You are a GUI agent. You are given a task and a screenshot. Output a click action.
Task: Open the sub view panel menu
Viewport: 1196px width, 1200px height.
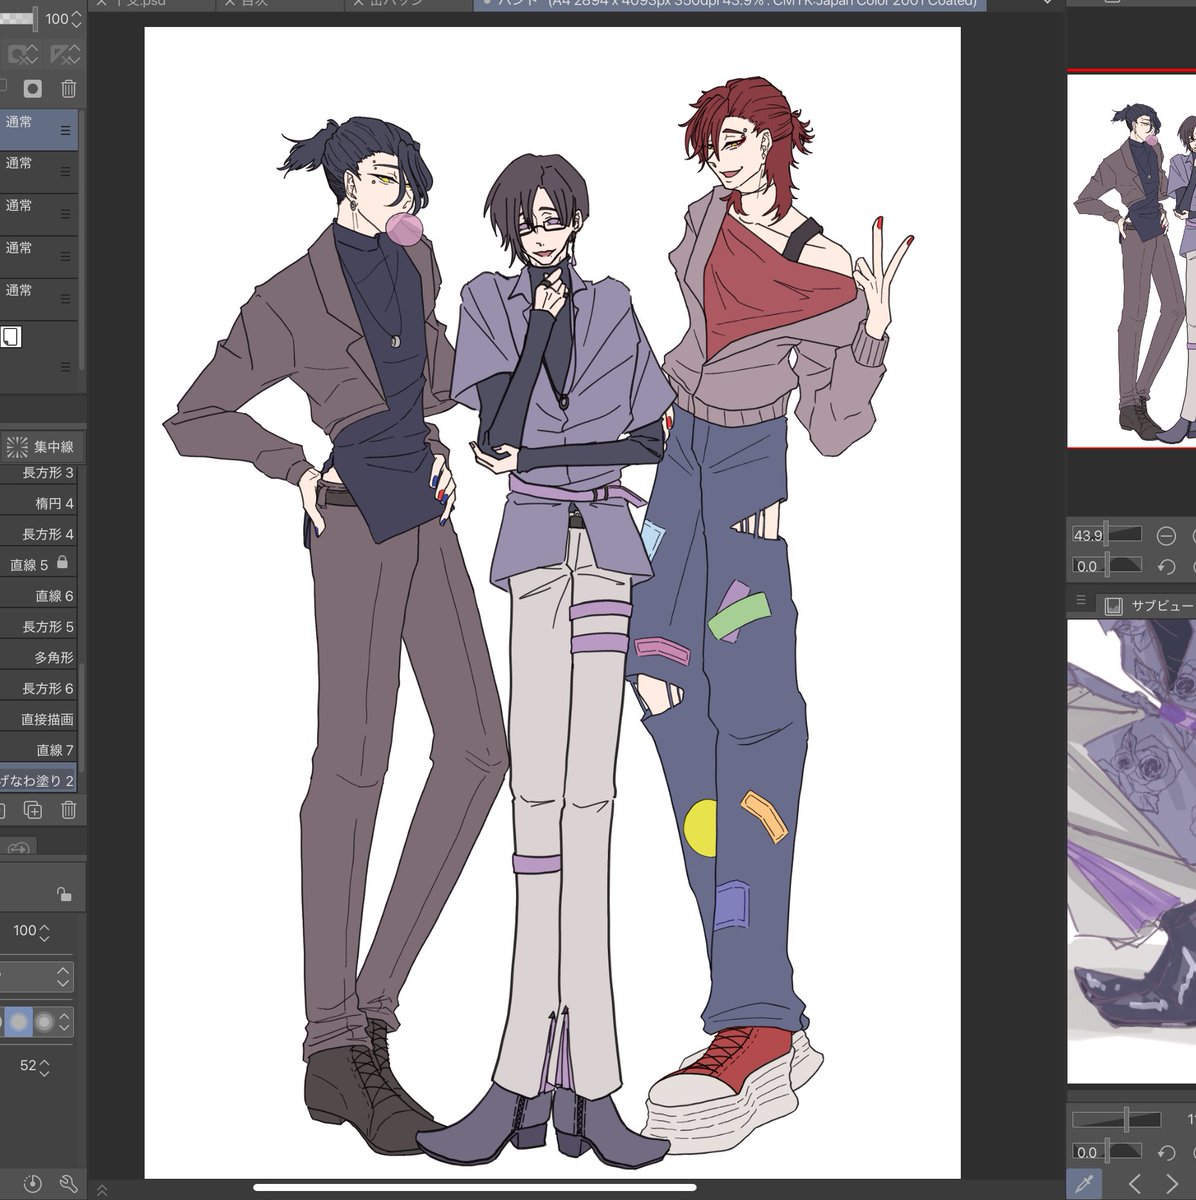[1080, 601]
